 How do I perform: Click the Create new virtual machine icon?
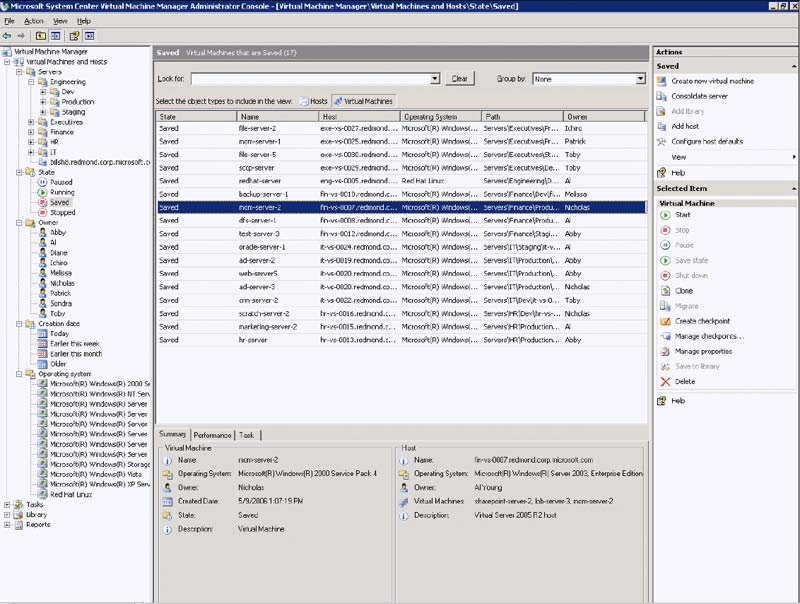[x=663, y=81]
